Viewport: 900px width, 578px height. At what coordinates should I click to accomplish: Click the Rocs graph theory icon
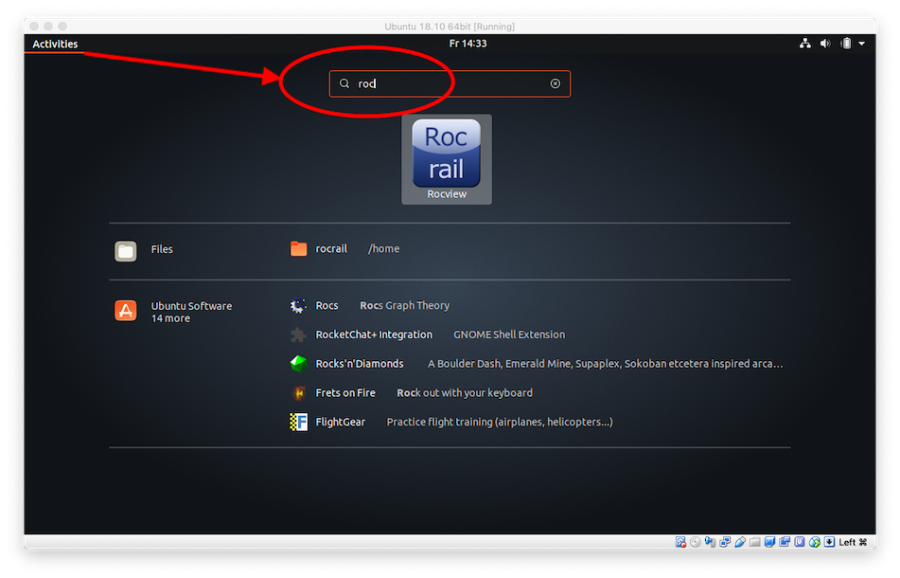tap(298, 306)
